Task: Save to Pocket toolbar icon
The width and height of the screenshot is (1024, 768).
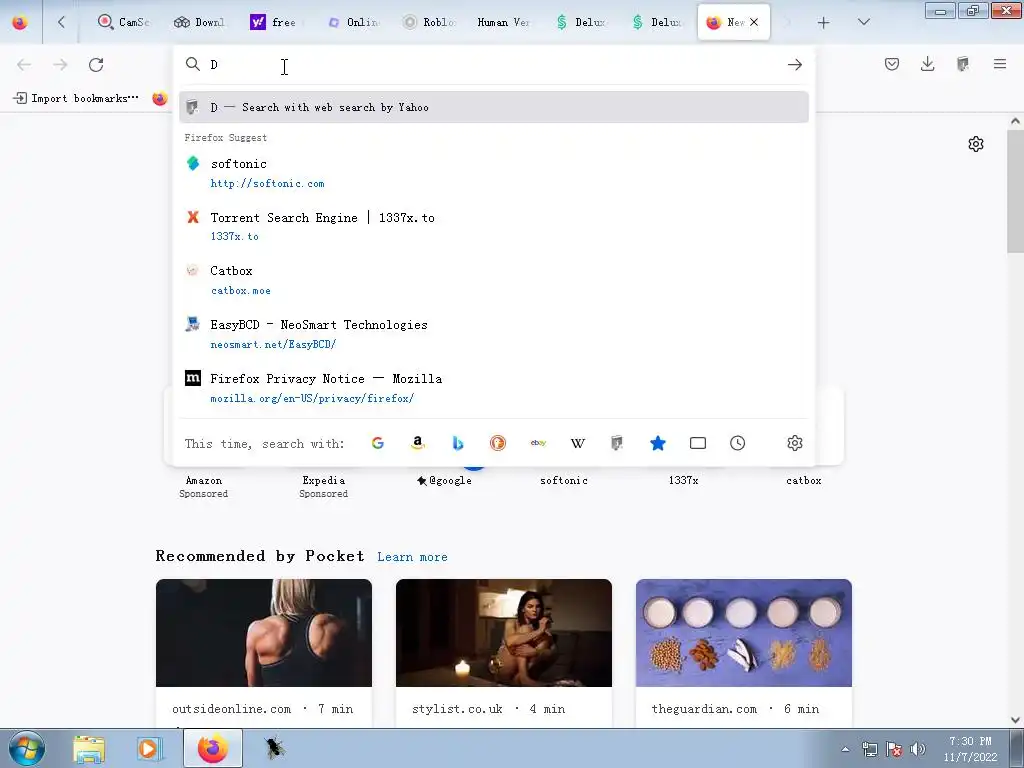Action: 892,64
